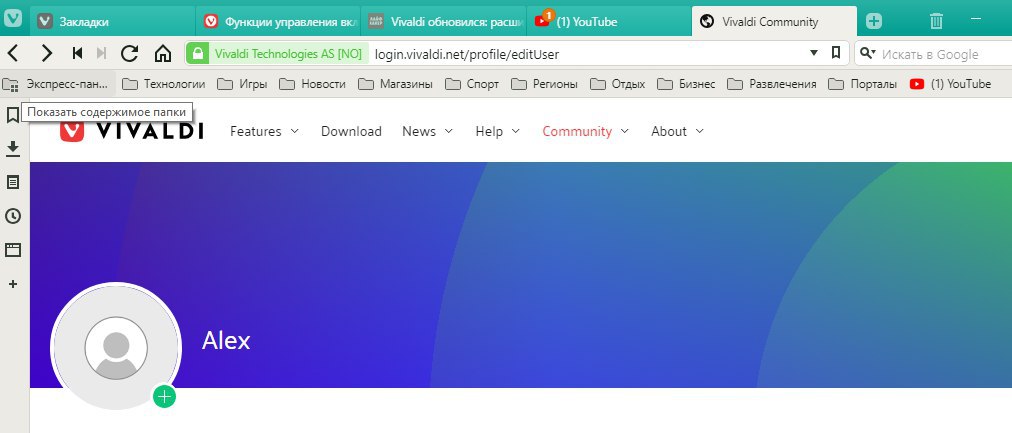Expand the News menu

pyautogui.click(x=427, y=131)
